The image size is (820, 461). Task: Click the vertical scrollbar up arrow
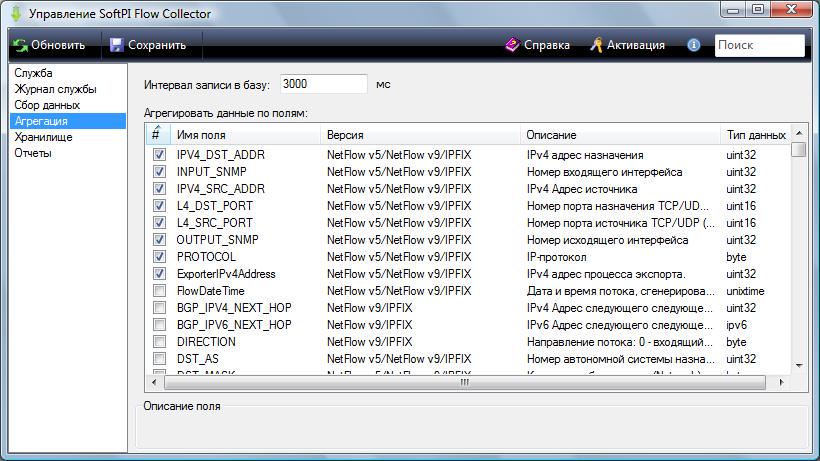[x=799, y=133]
